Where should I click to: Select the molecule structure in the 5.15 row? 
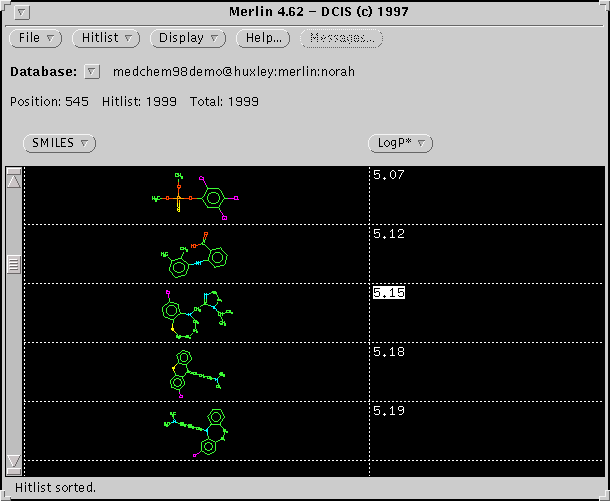(196, 312)
